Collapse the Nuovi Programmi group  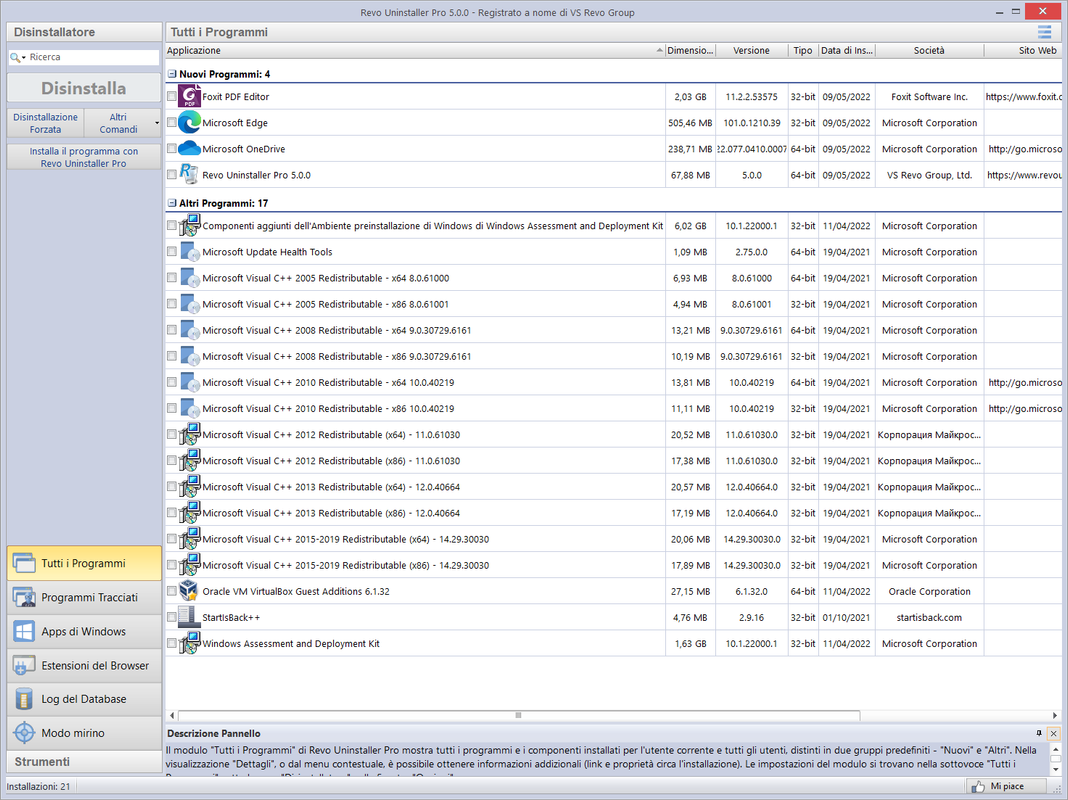[172, 74]
